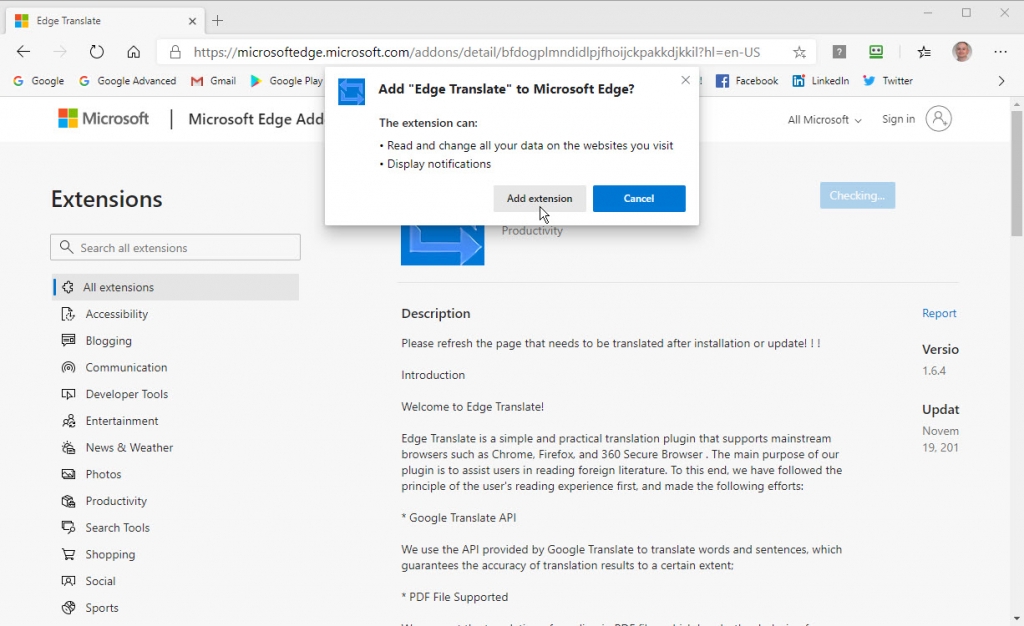The height and width of the screenshot is (626, 1024).
Task: Open the Search Tools category
Action: [x=118, y=527]
